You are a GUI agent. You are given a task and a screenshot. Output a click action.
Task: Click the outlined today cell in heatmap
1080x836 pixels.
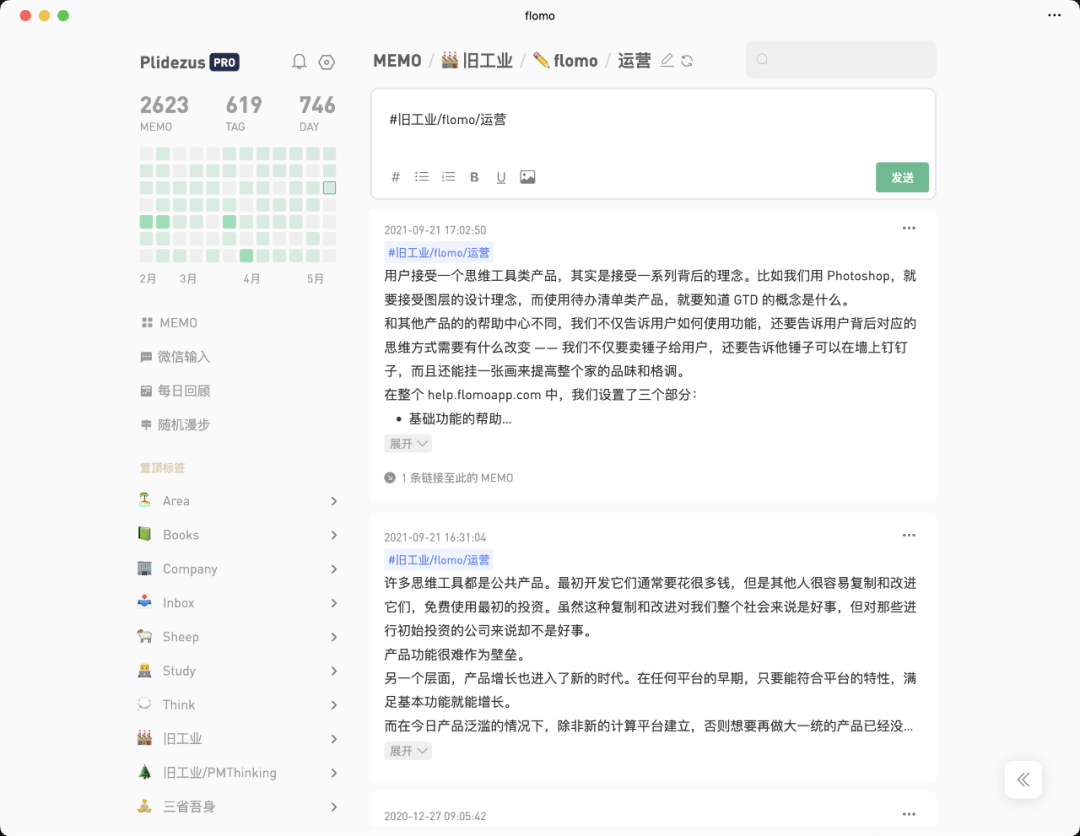point(329,187)
